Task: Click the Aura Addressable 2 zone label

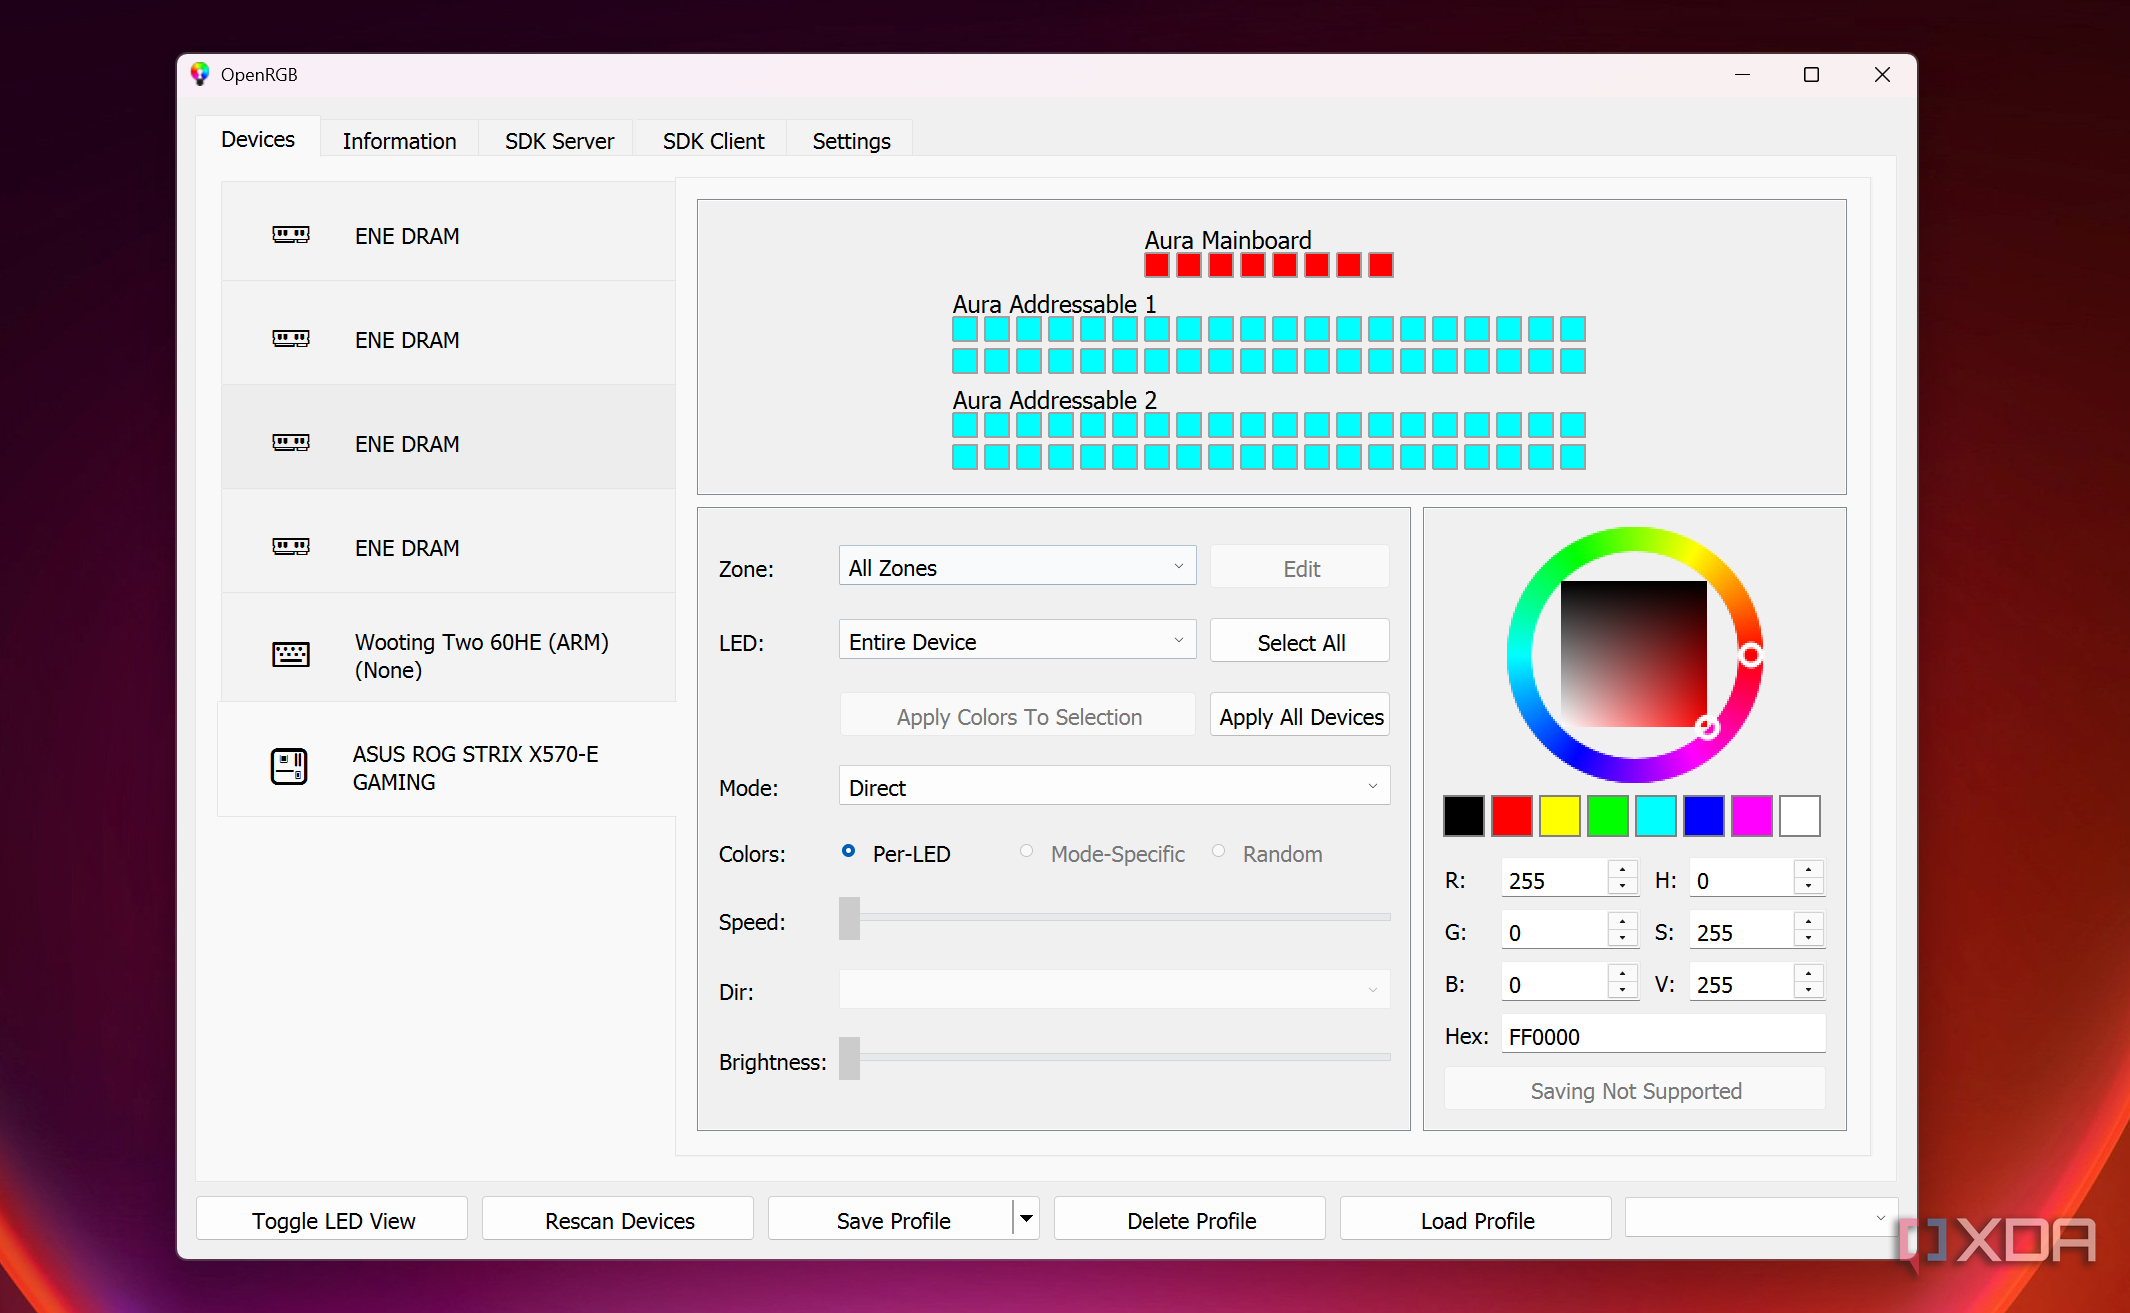Action: click(x=1054, y=400)
